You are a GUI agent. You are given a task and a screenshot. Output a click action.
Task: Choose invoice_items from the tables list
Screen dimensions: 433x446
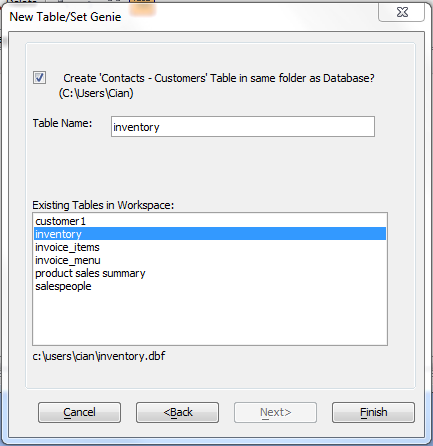point(210,247)
